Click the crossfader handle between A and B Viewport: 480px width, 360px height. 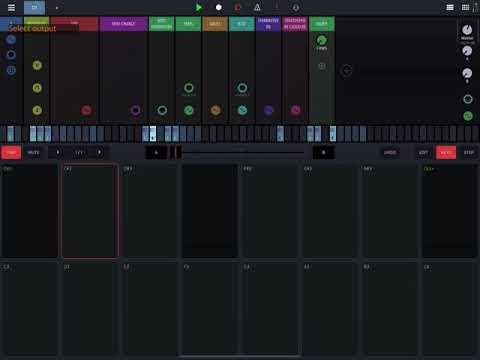pyautogui.click(x=176, y=152)
